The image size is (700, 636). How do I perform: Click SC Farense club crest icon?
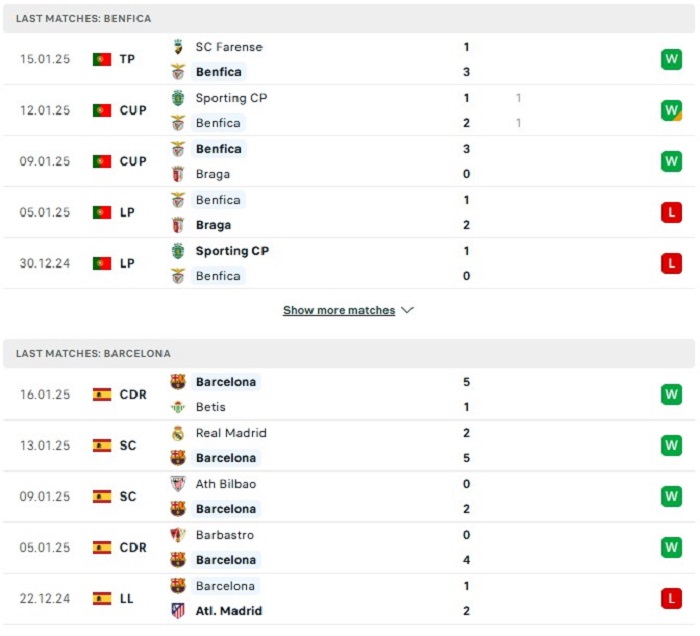pos(178,47)
